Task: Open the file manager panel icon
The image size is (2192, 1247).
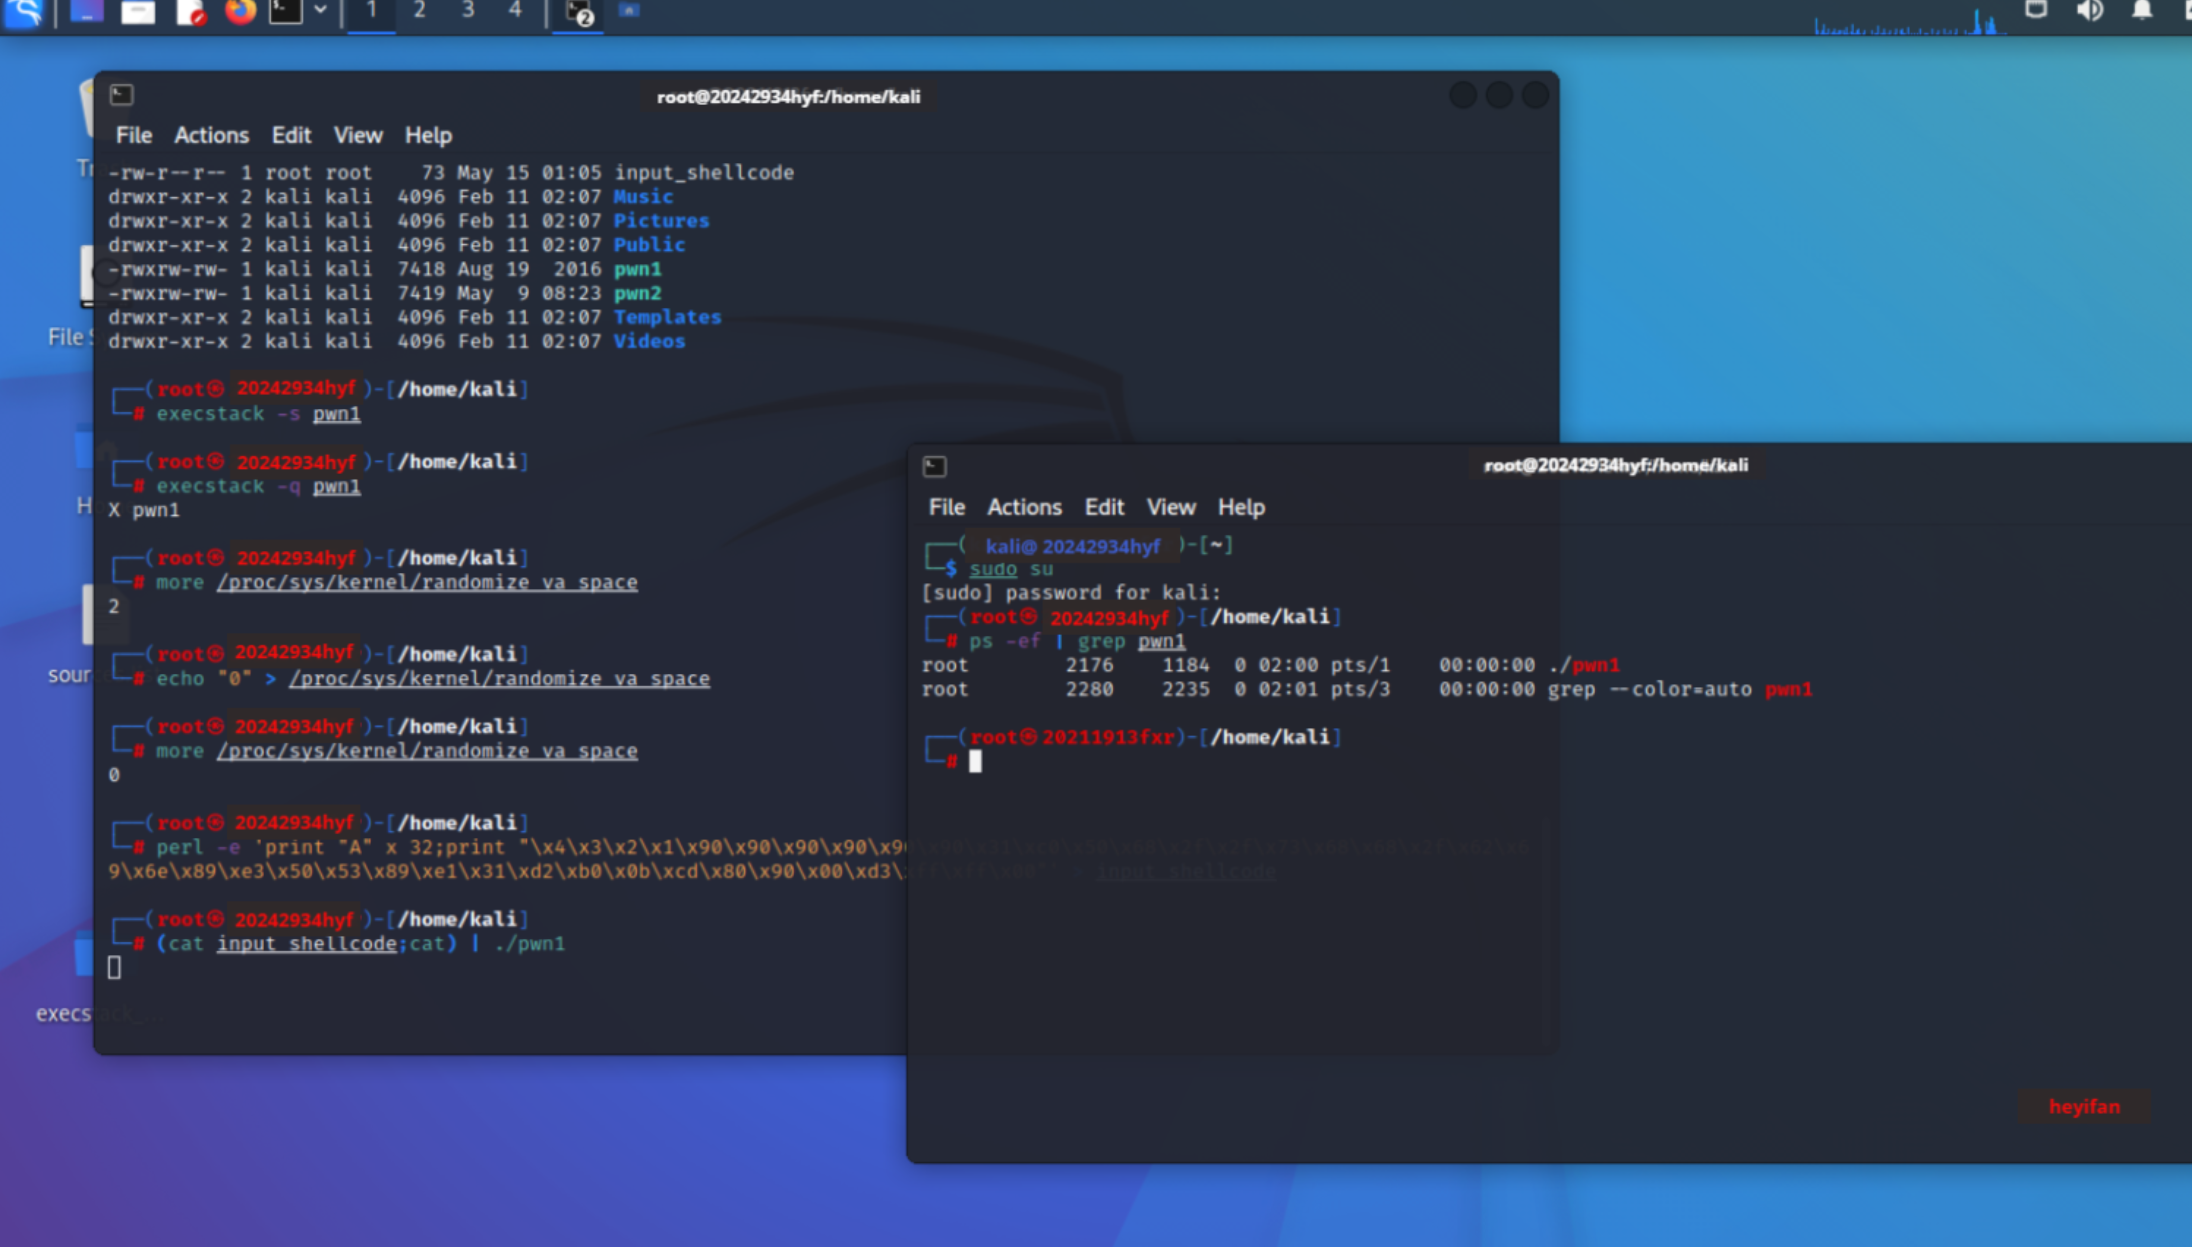Action: coord(138,12)
